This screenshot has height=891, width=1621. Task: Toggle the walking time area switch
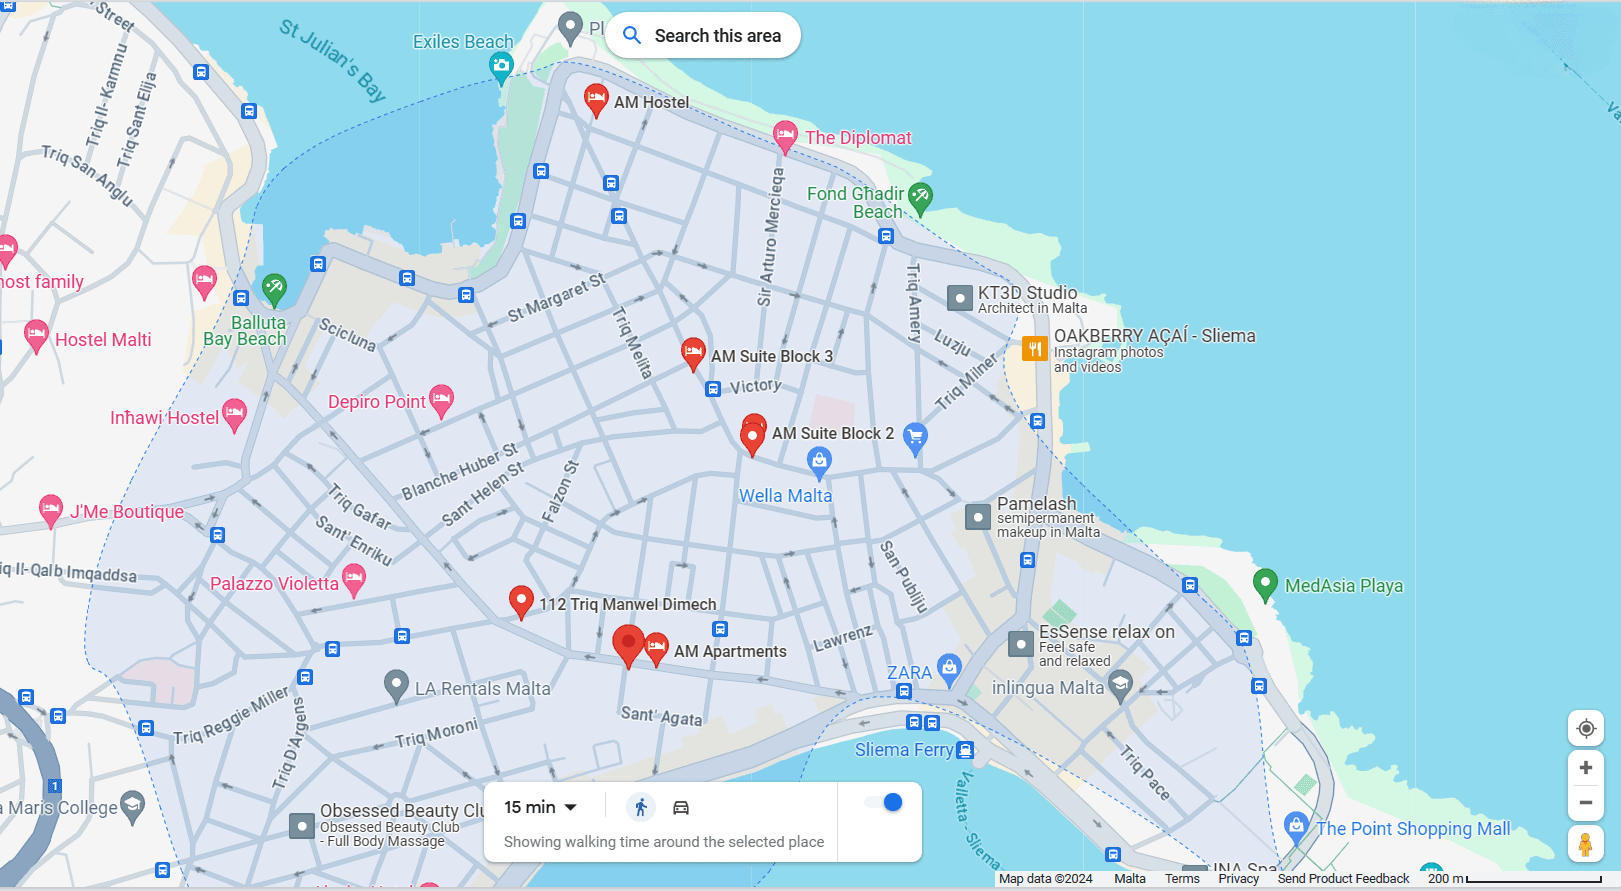point(883,802)
